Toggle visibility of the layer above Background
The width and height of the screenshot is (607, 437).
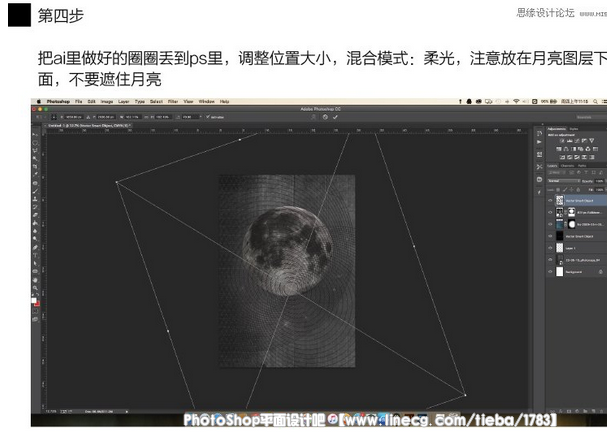point(550,260)
